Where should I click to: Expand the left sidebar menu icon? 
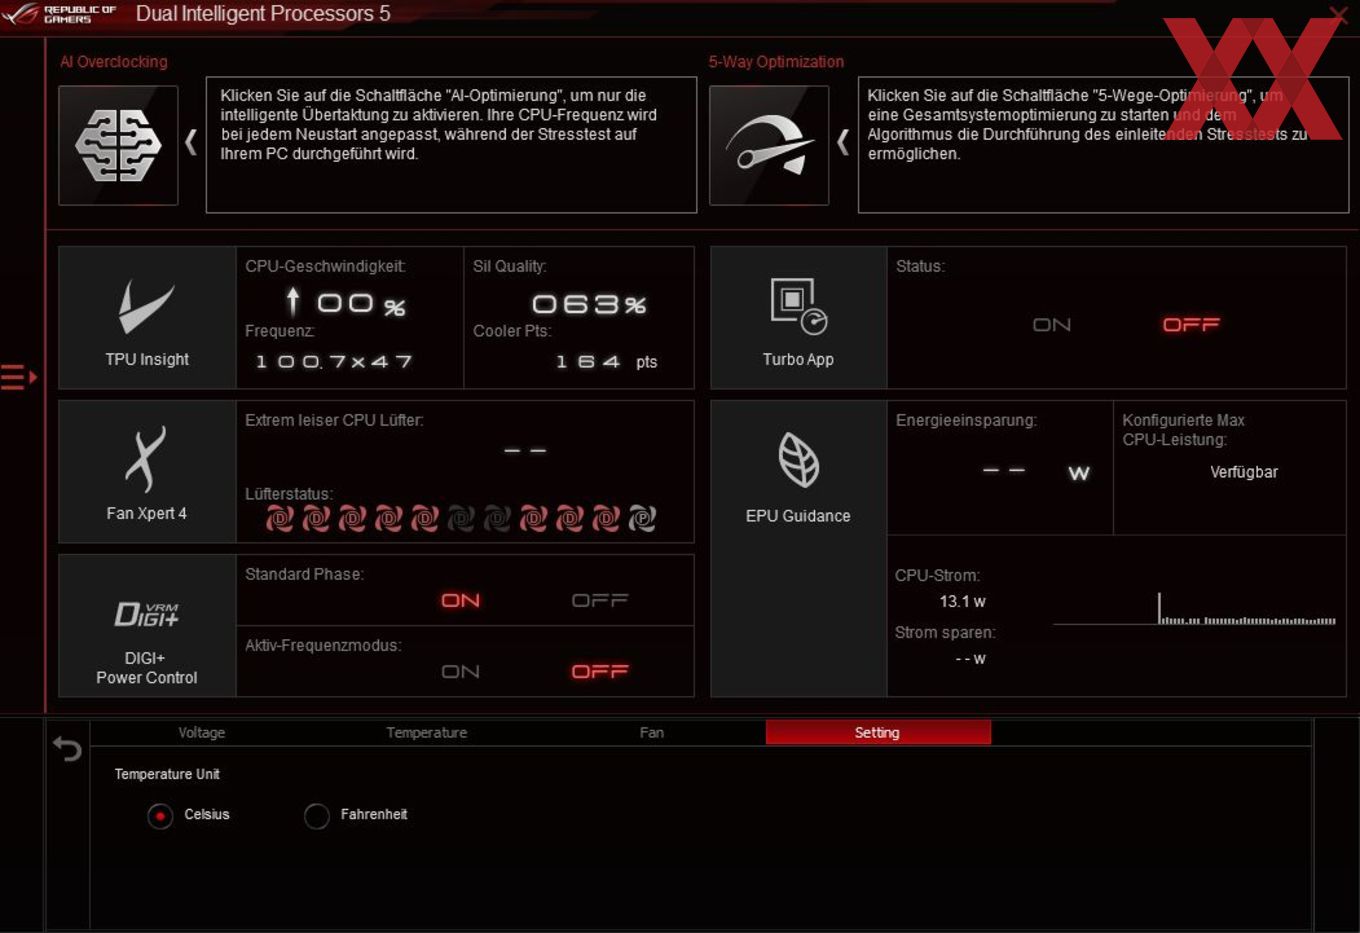[19, 377]
